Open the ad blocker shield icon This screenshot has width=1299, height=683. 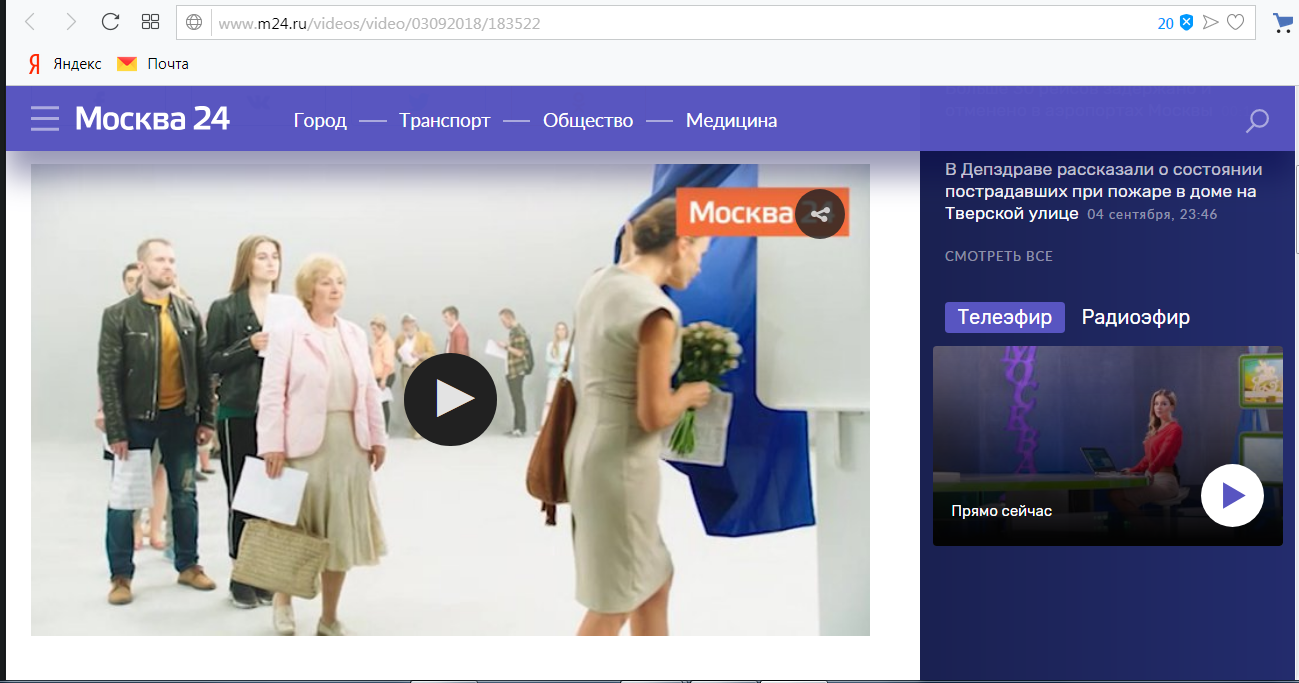pyautogui.click(x=1187, y=22)
